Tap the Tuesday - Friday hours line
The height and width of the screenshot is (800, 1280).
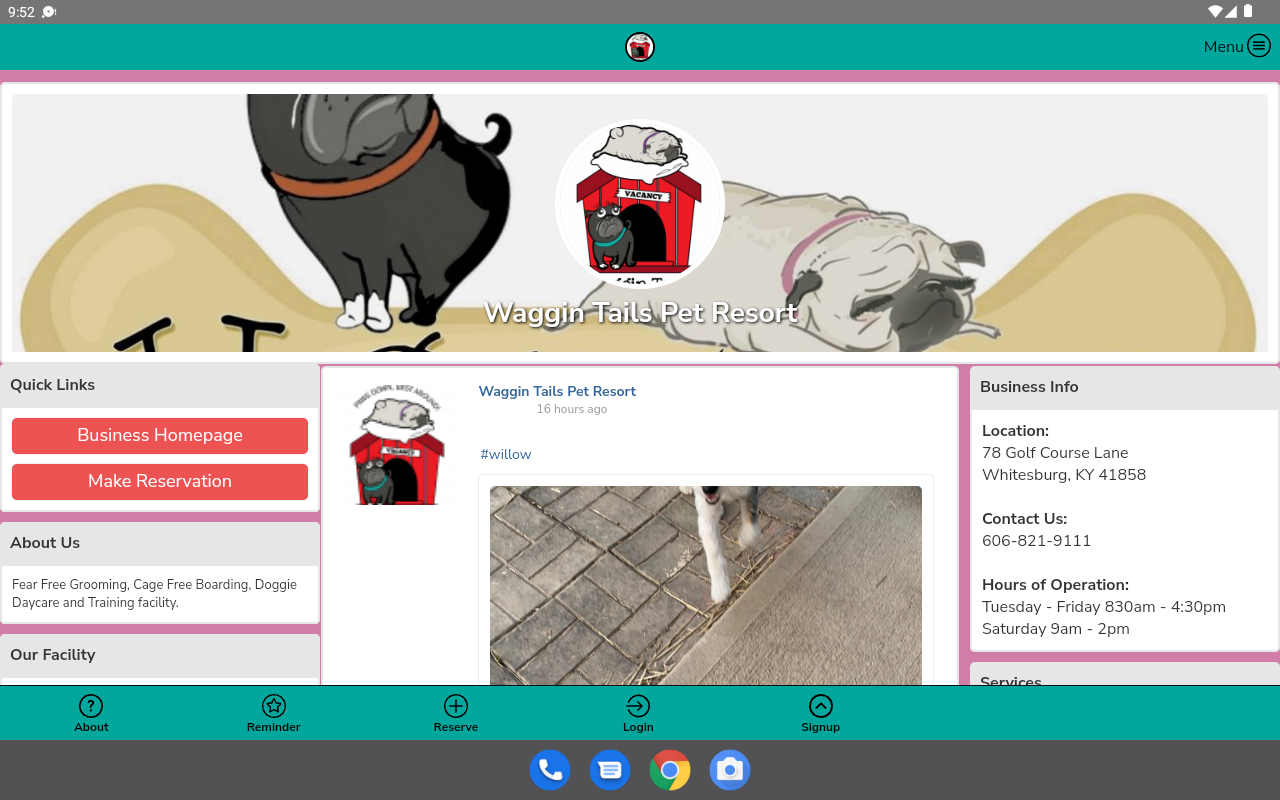[1104, 607]
